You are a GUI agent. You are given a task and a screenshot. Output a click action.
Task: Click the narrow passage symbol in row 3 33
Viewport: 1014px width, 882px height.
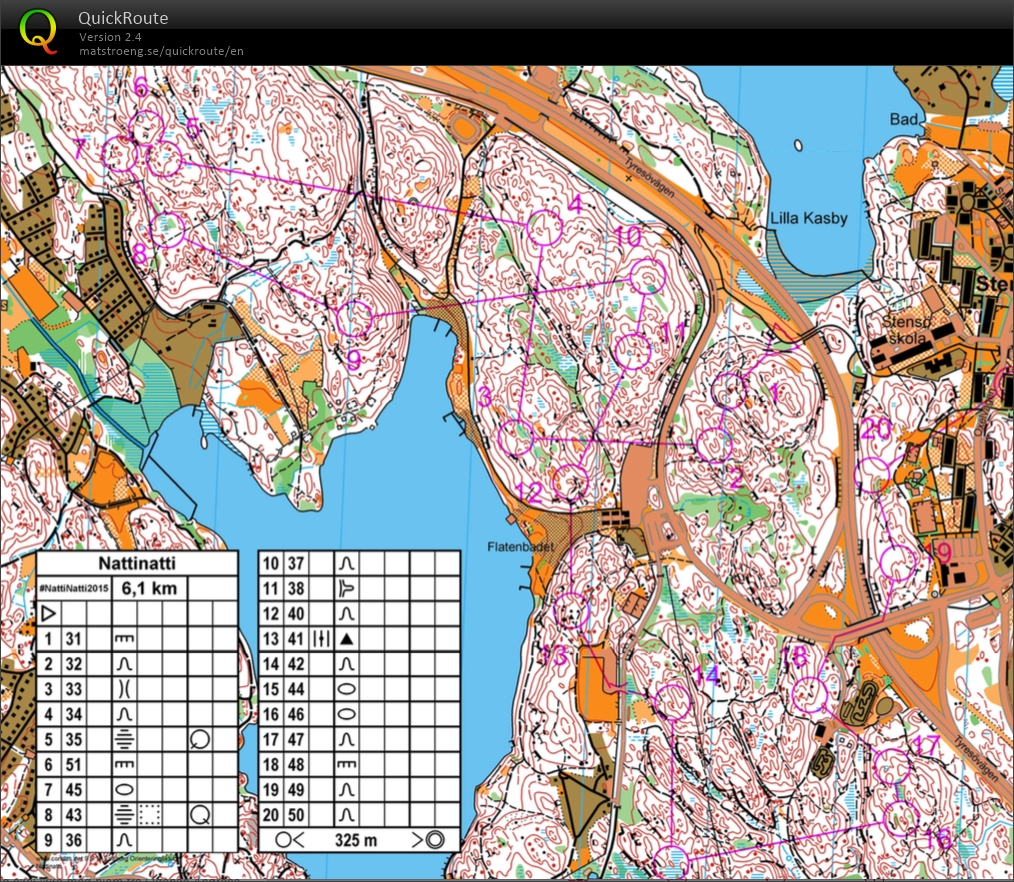(x=124, y=689)
